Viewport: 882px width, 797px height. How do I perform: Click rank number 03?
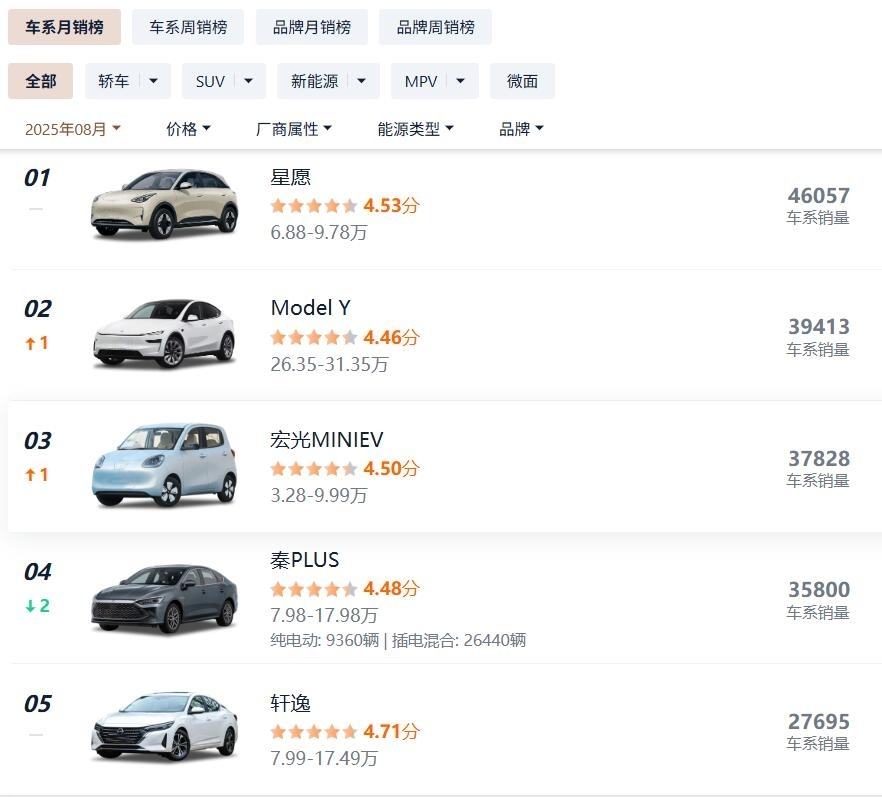click(x=38, y=440)
